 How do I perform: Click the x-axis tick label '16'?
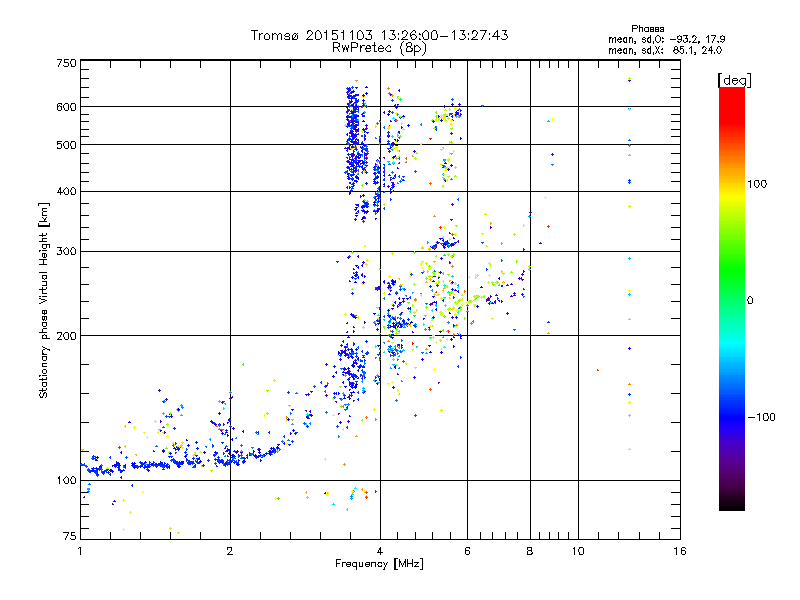(680, 551)
